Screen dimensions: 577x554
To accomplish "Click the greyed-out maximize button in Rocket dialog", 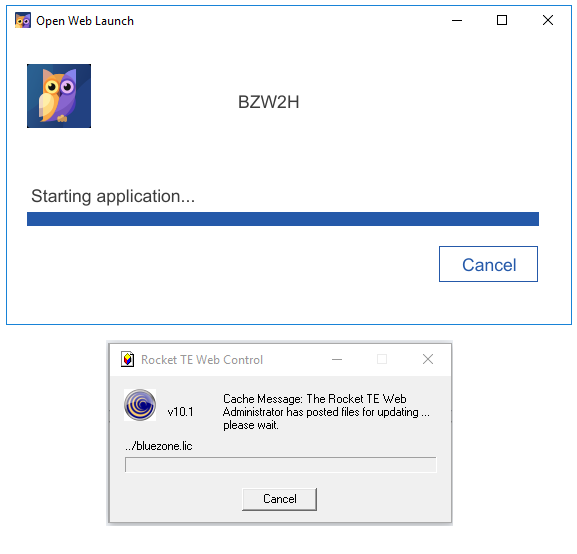I will [382, 359].
